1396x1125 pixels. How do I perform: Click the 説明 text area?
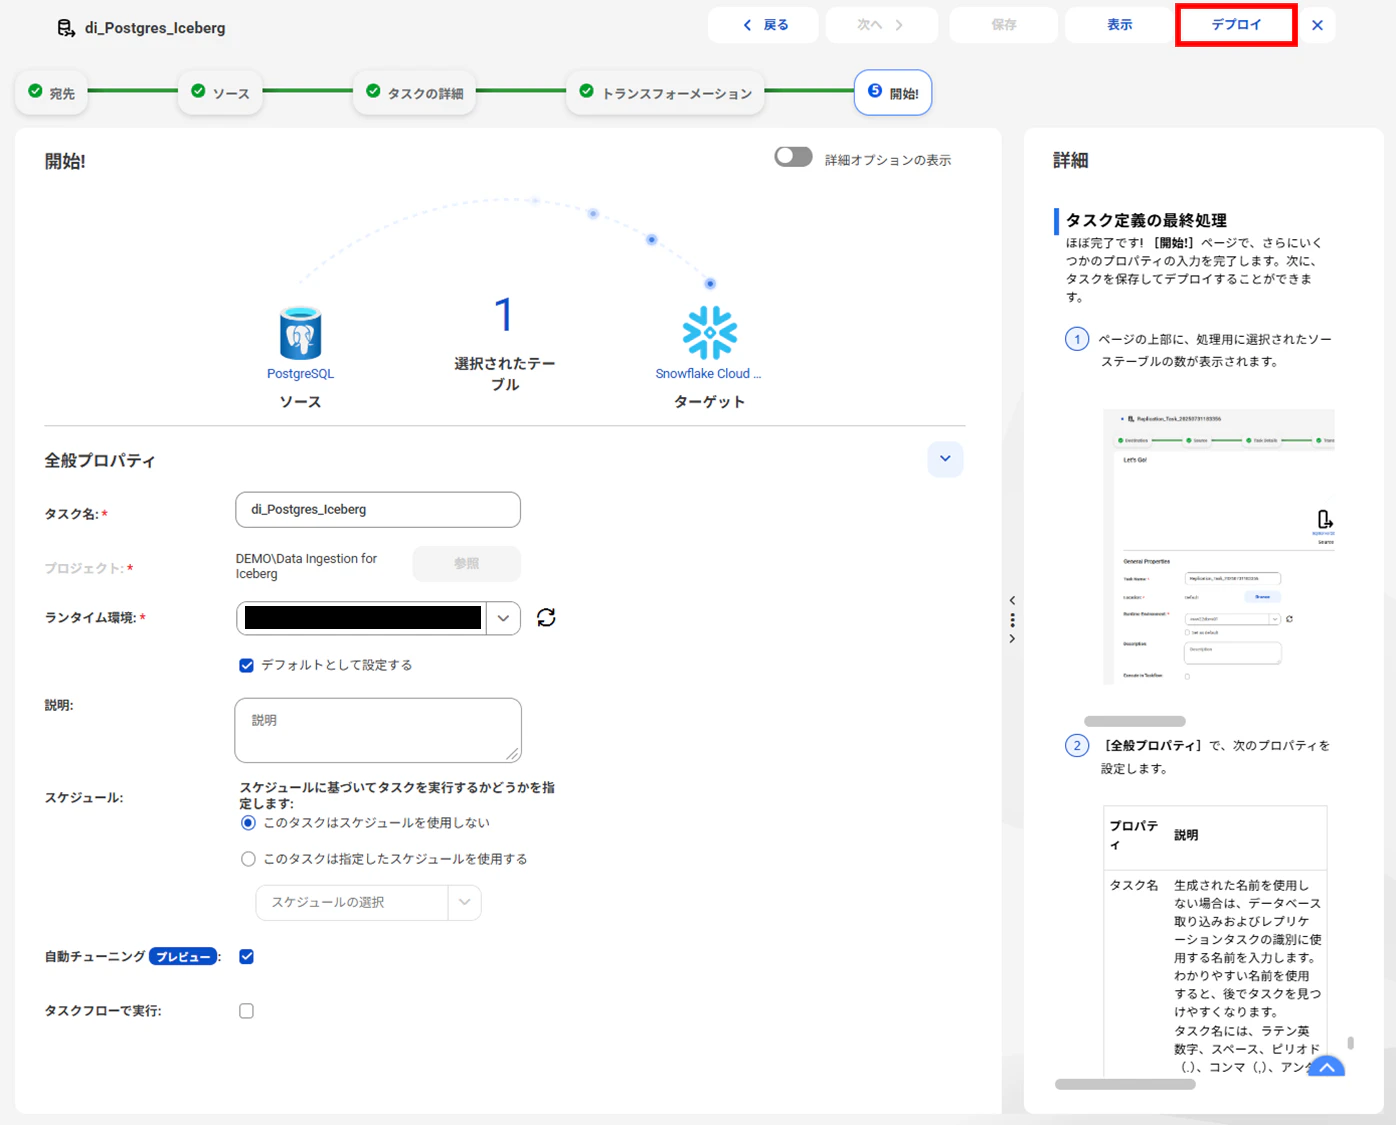(x=378, y=730)
